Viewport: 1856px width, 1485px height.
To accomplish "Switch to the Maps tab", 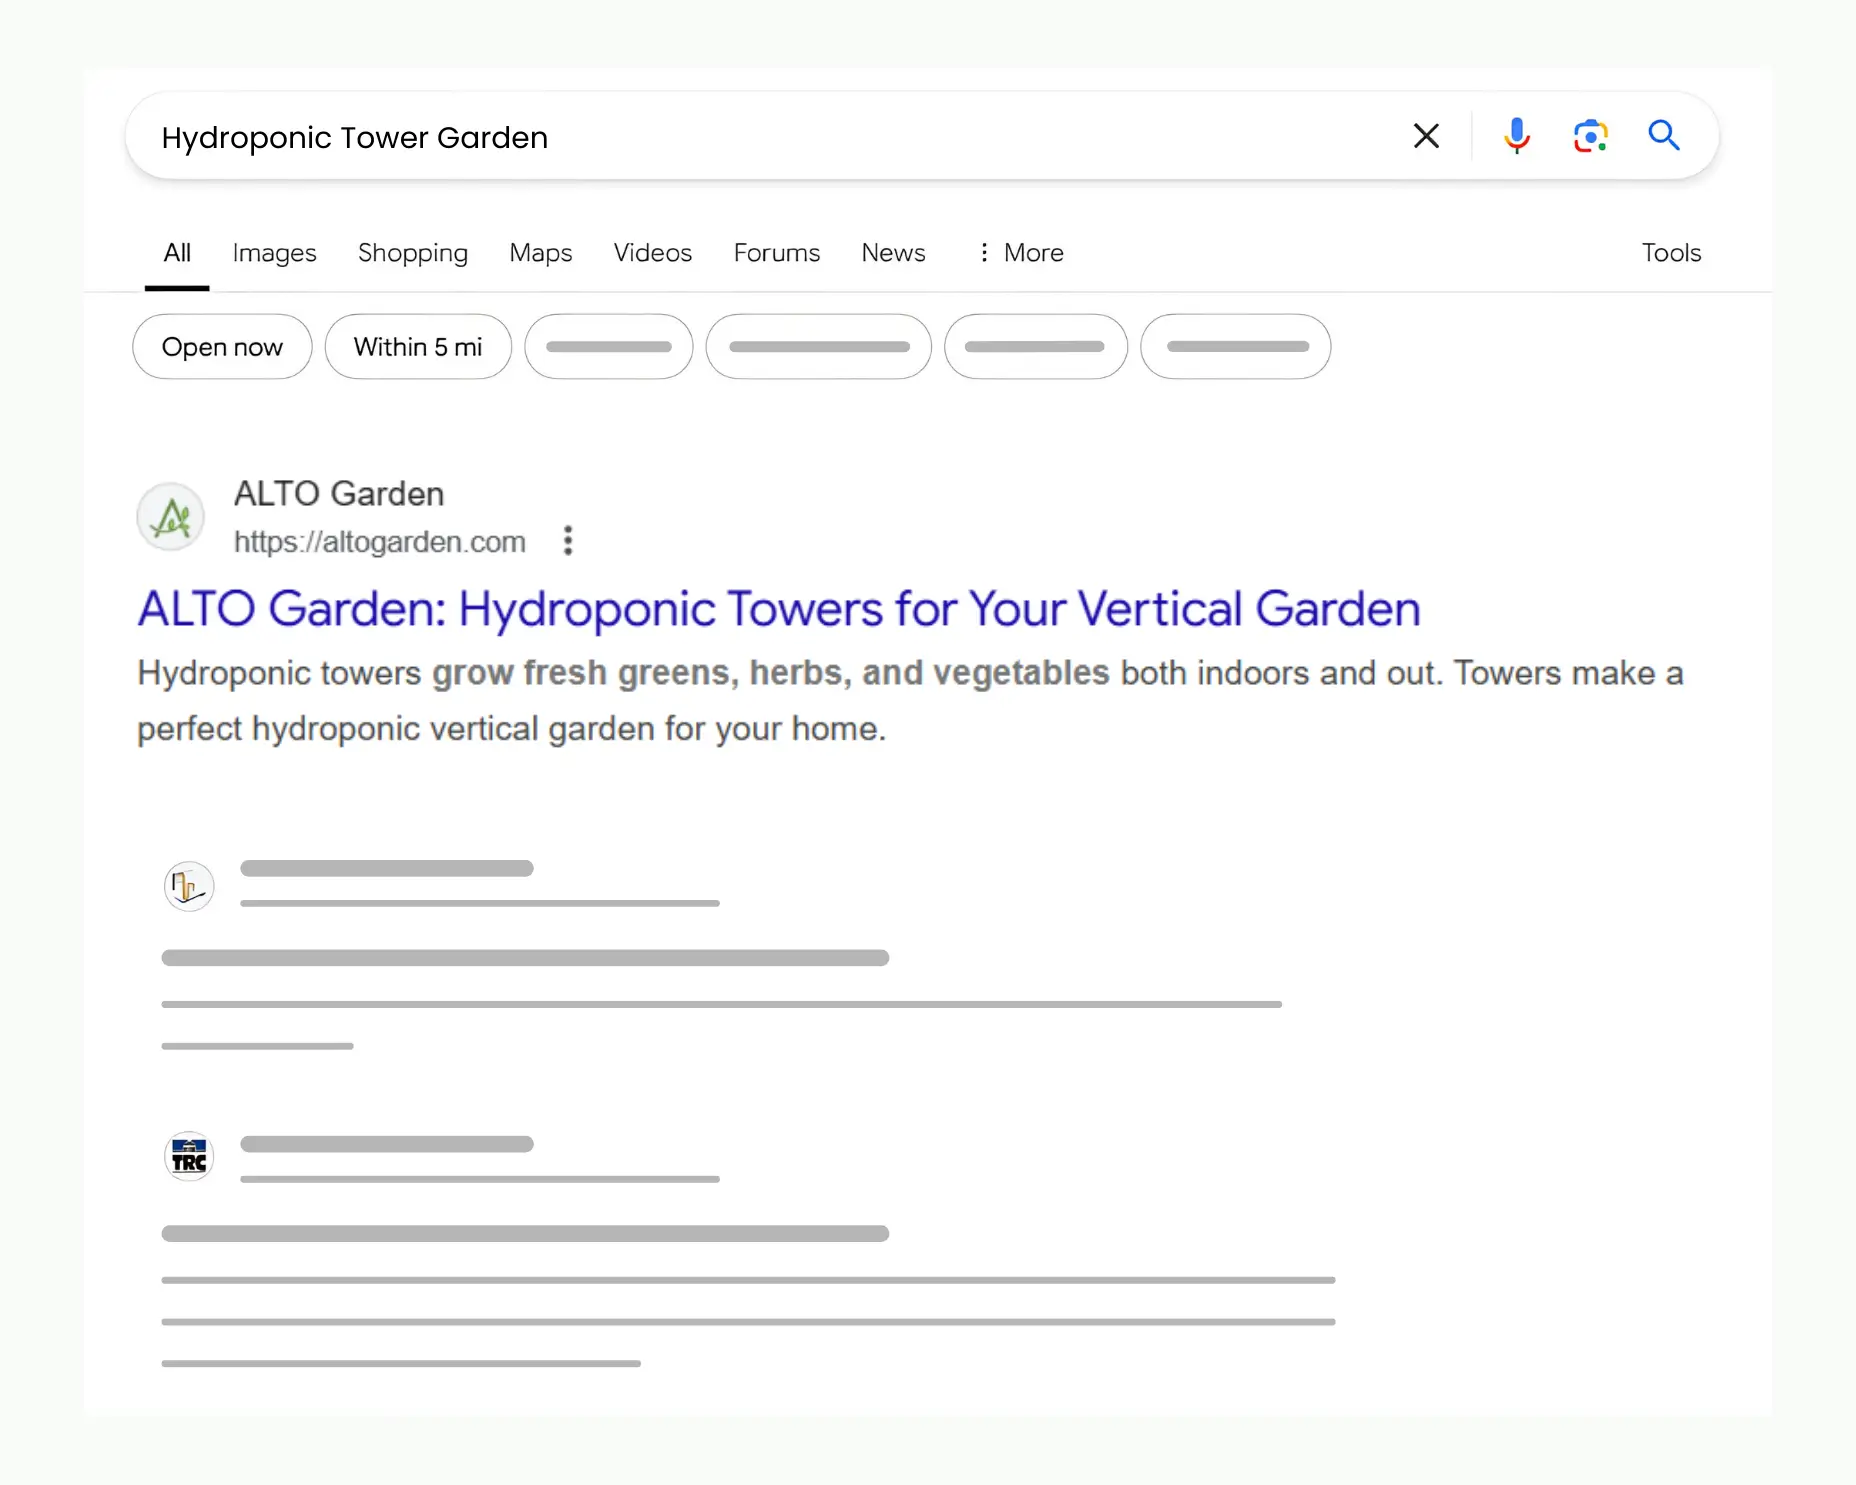I will pyautogui.click(x=541, y=253).
